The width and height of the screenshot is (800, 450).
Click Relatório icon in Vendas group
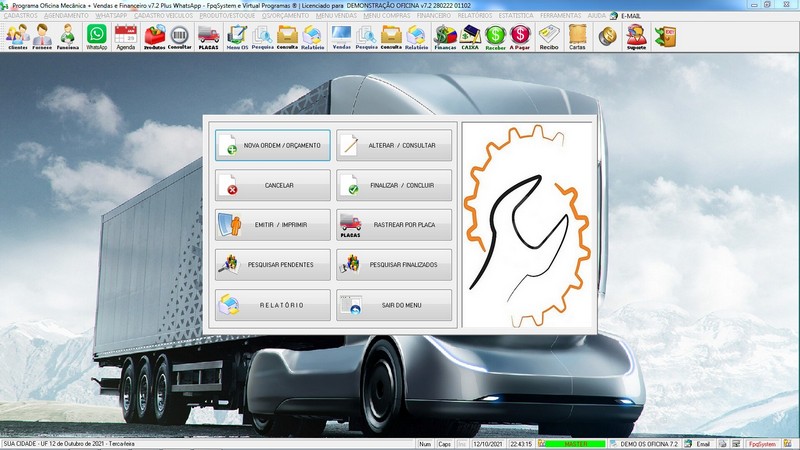point(416,37)
